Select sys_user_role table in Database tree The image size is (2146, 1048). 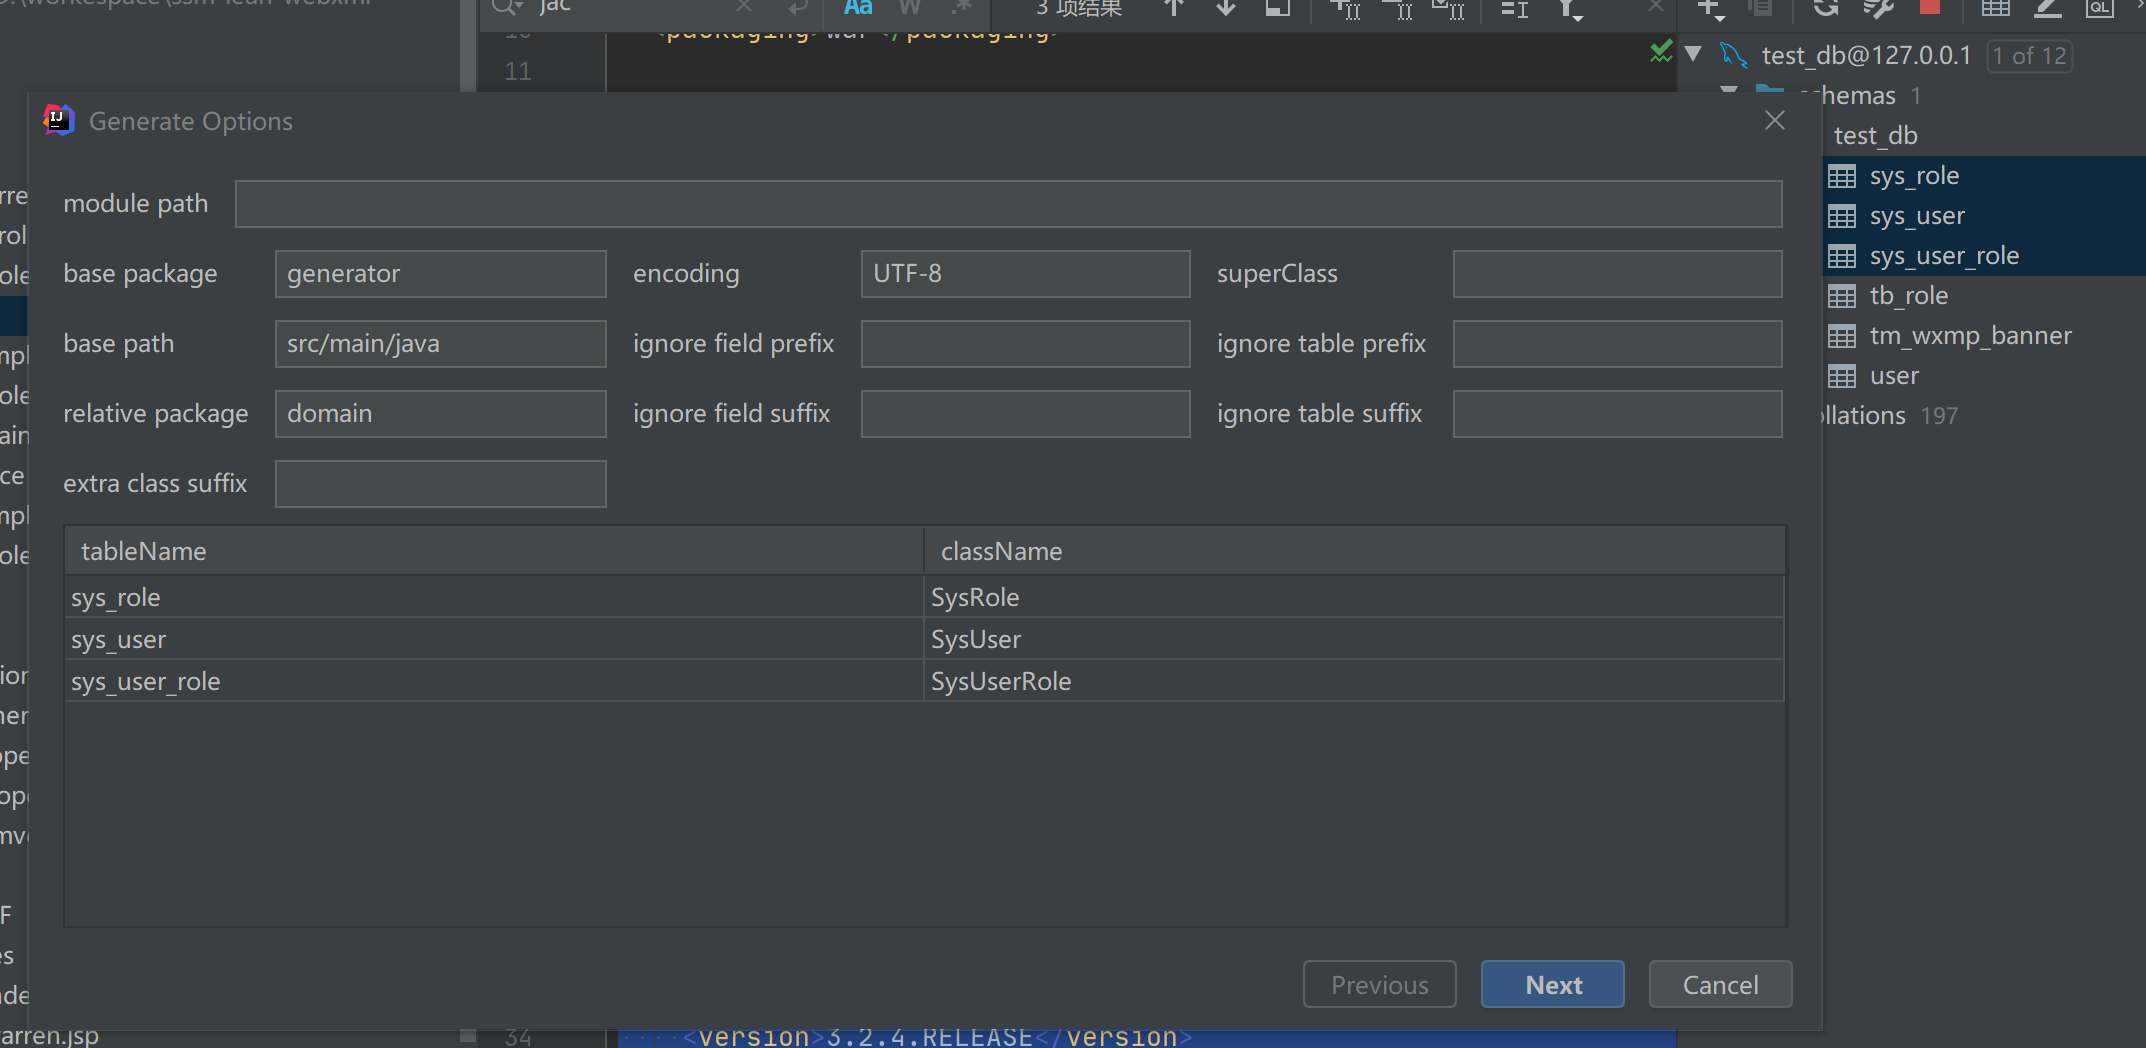[1944, 256]
